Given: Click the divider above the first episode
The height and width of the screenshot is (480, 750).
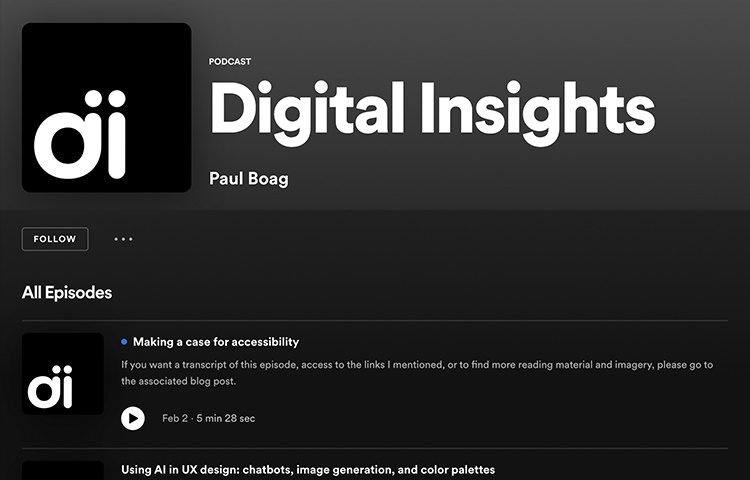Looking at the screenshot, I should click(x=375, y=320).
